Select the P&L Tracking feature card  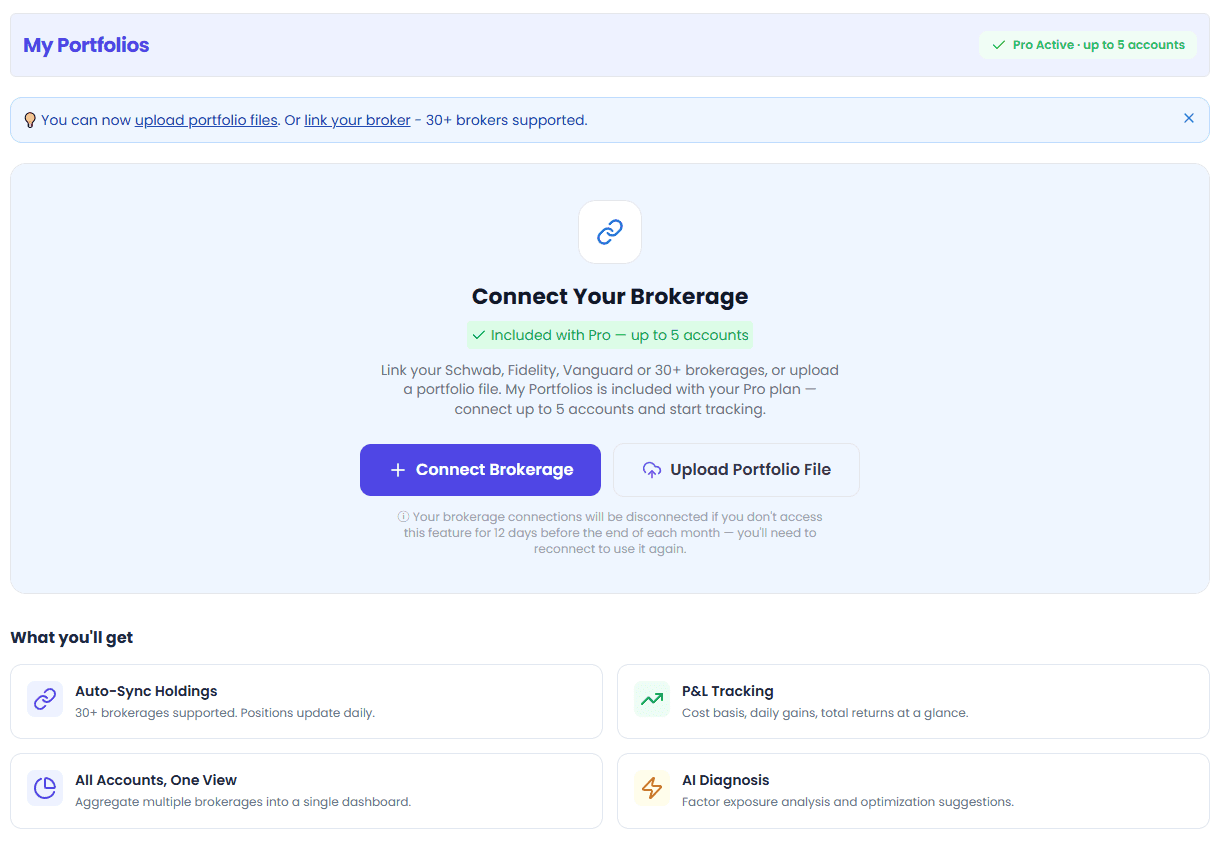(x=913, y=701)
